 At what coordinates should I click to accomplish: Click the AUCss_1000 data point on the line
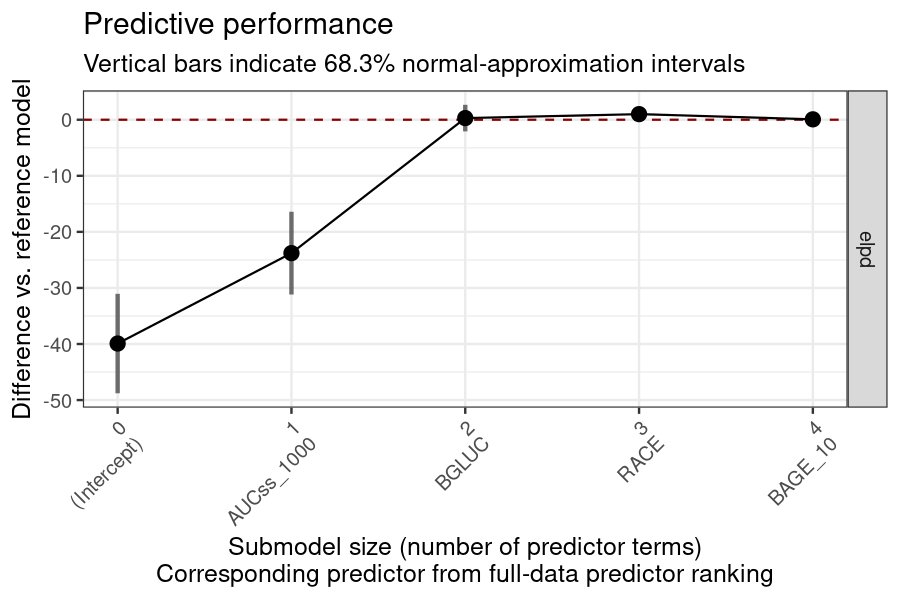tap(291, 253)
